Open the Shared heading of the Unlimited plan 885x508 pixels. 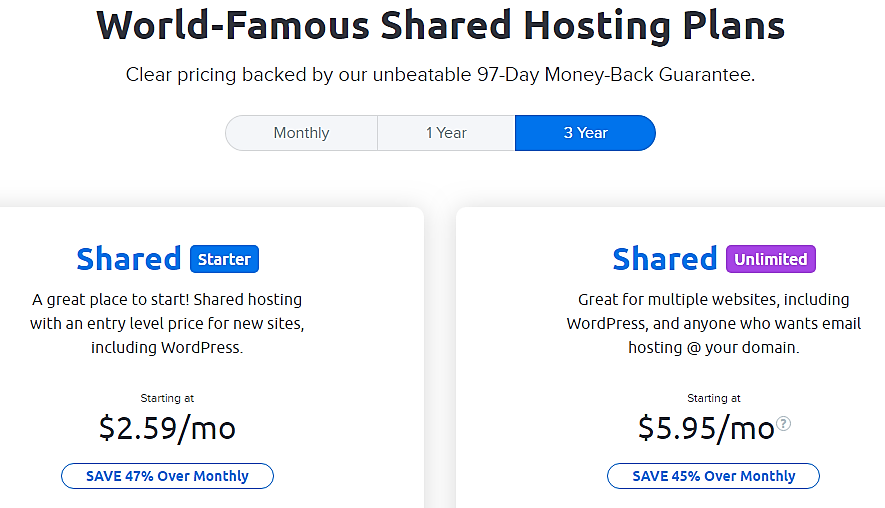[x=664, y=259]
